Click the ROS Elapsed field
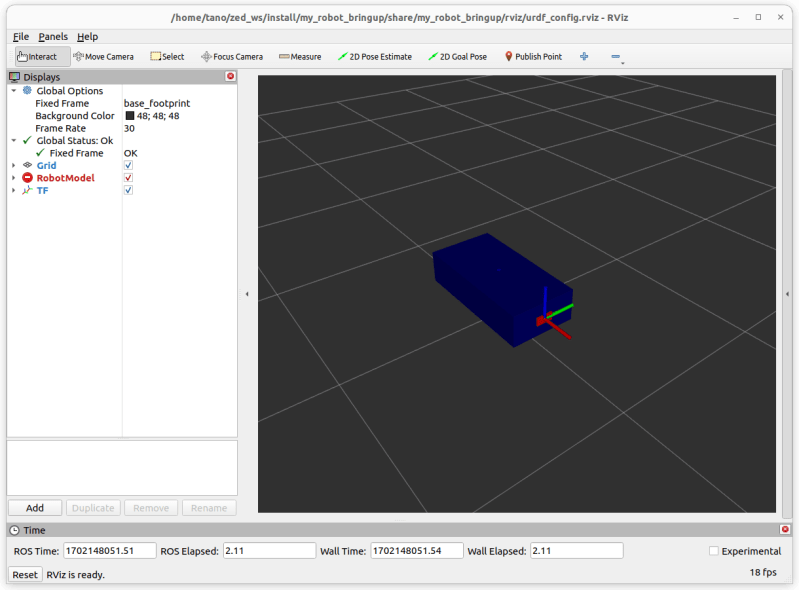 270,551
